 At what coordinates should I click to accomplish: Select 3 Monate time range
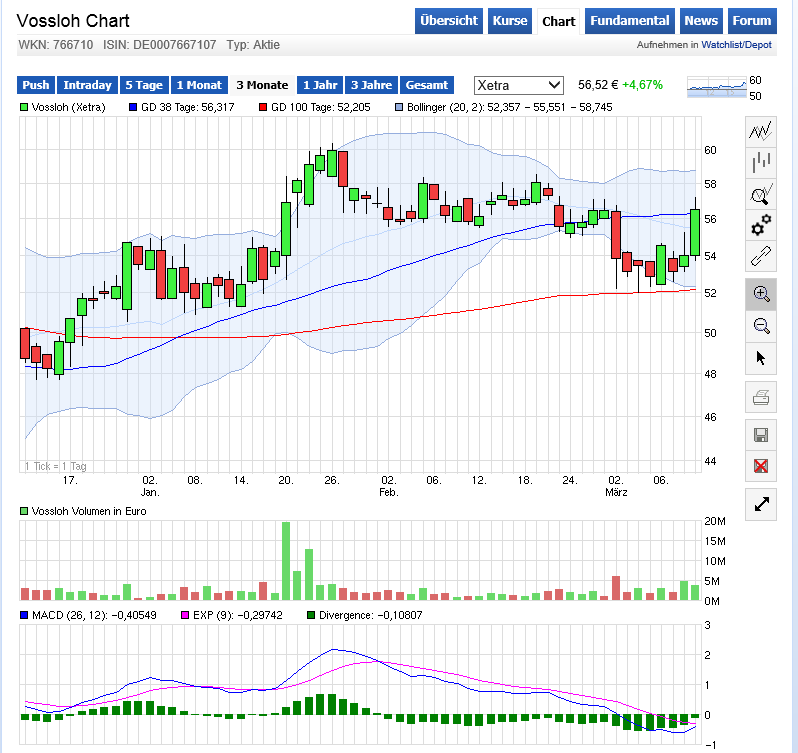262,85
